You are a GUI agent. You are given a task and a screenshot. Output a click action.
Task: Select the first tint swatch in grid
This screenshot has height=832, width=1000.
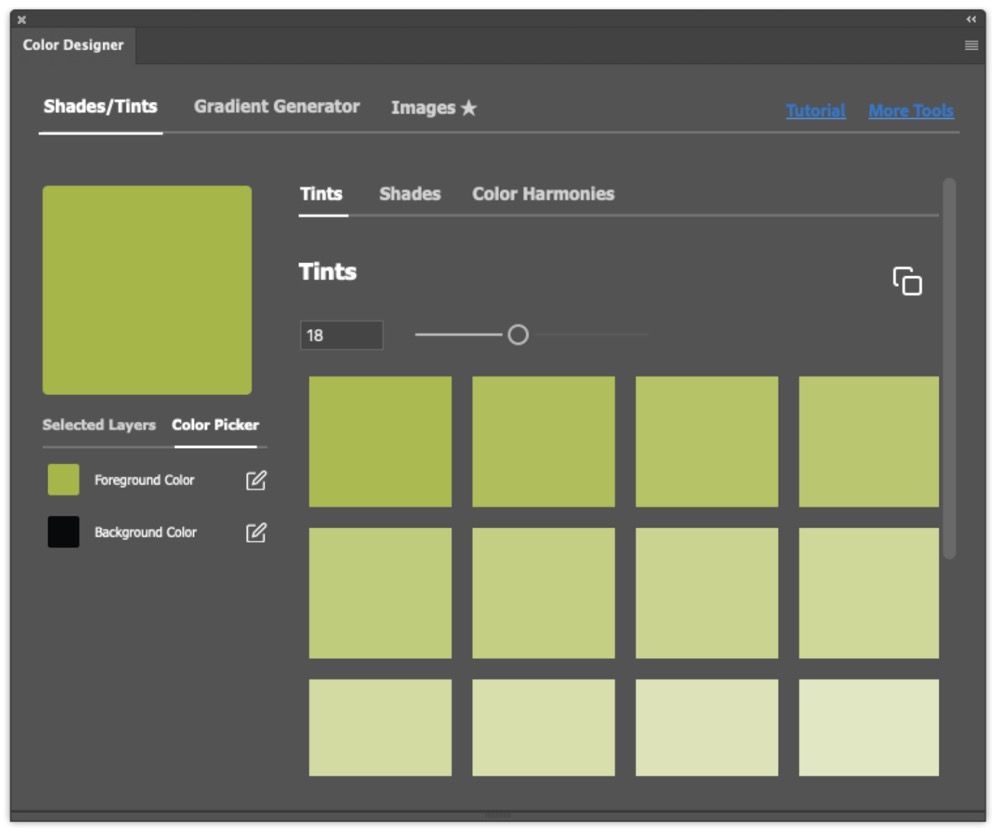click(380, 441)
